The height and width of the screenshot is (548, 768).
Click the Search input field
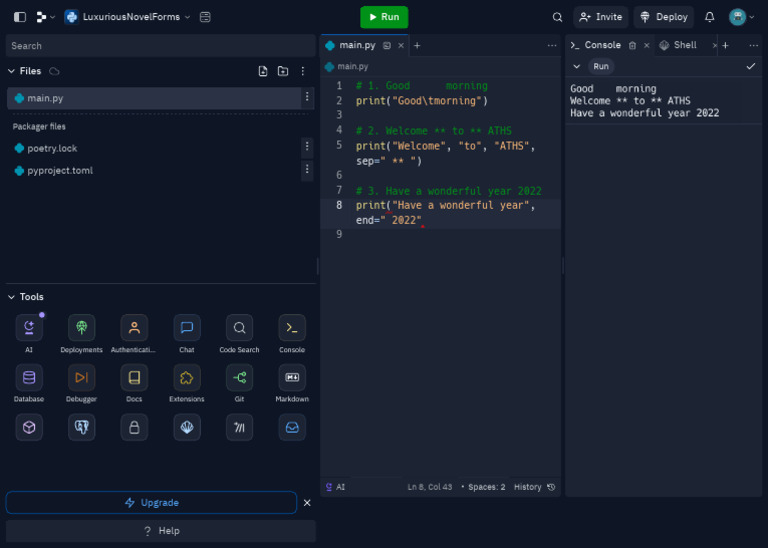click(160, 46)
